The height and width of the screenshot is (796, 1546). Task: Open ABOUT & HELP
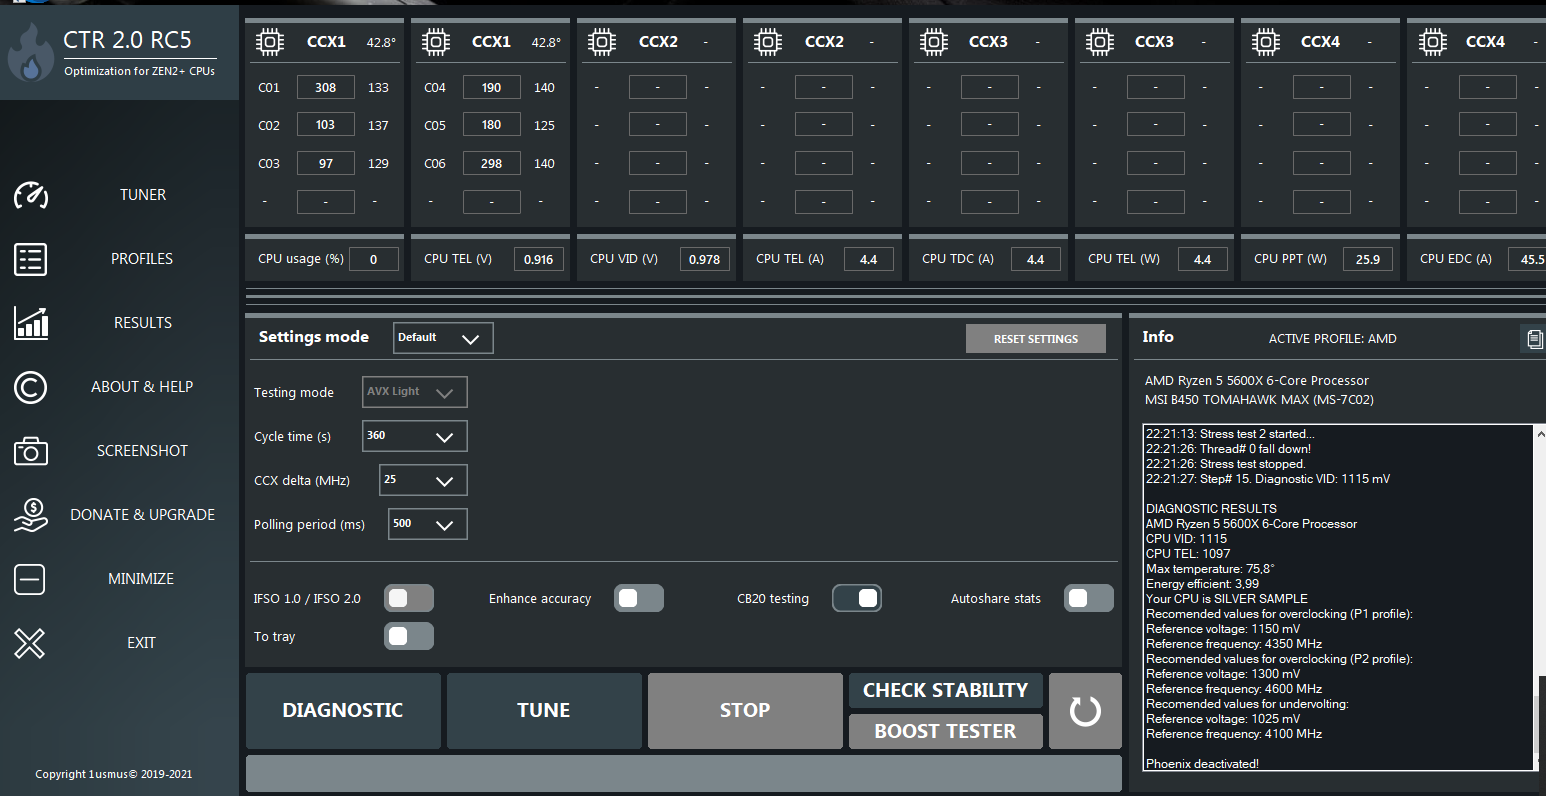pyautogui.click(x=142, y=387)
